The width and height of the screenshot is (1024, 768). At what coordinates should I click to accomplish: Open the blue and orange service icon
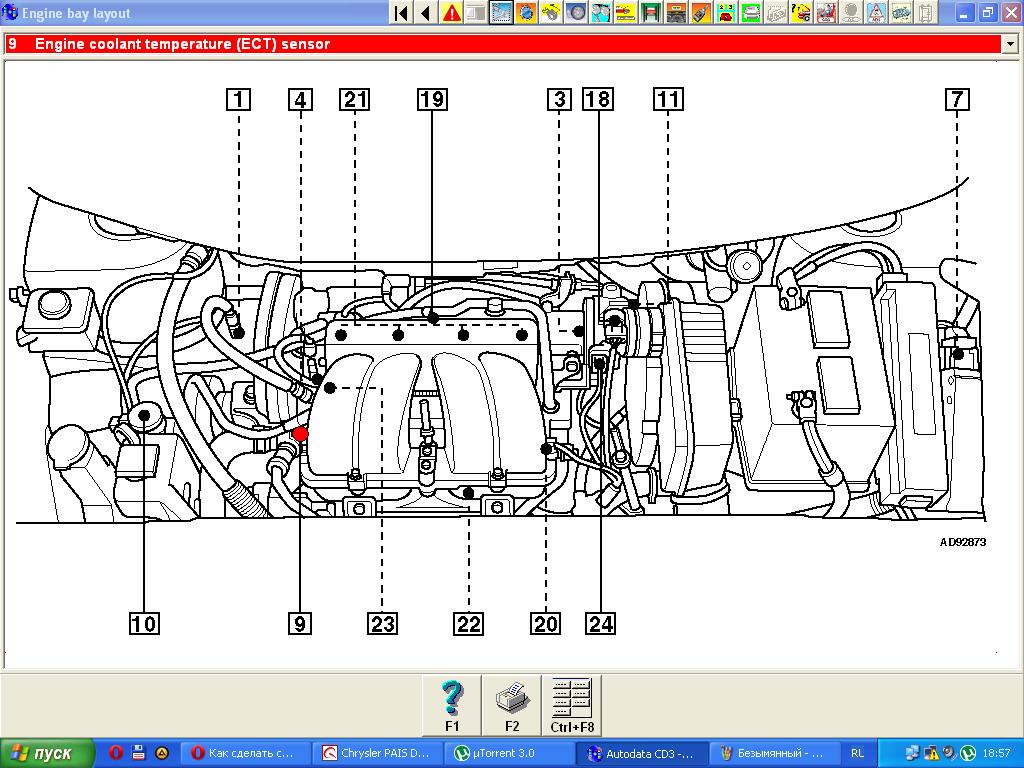pyautogui.click(x=526, y=12)
